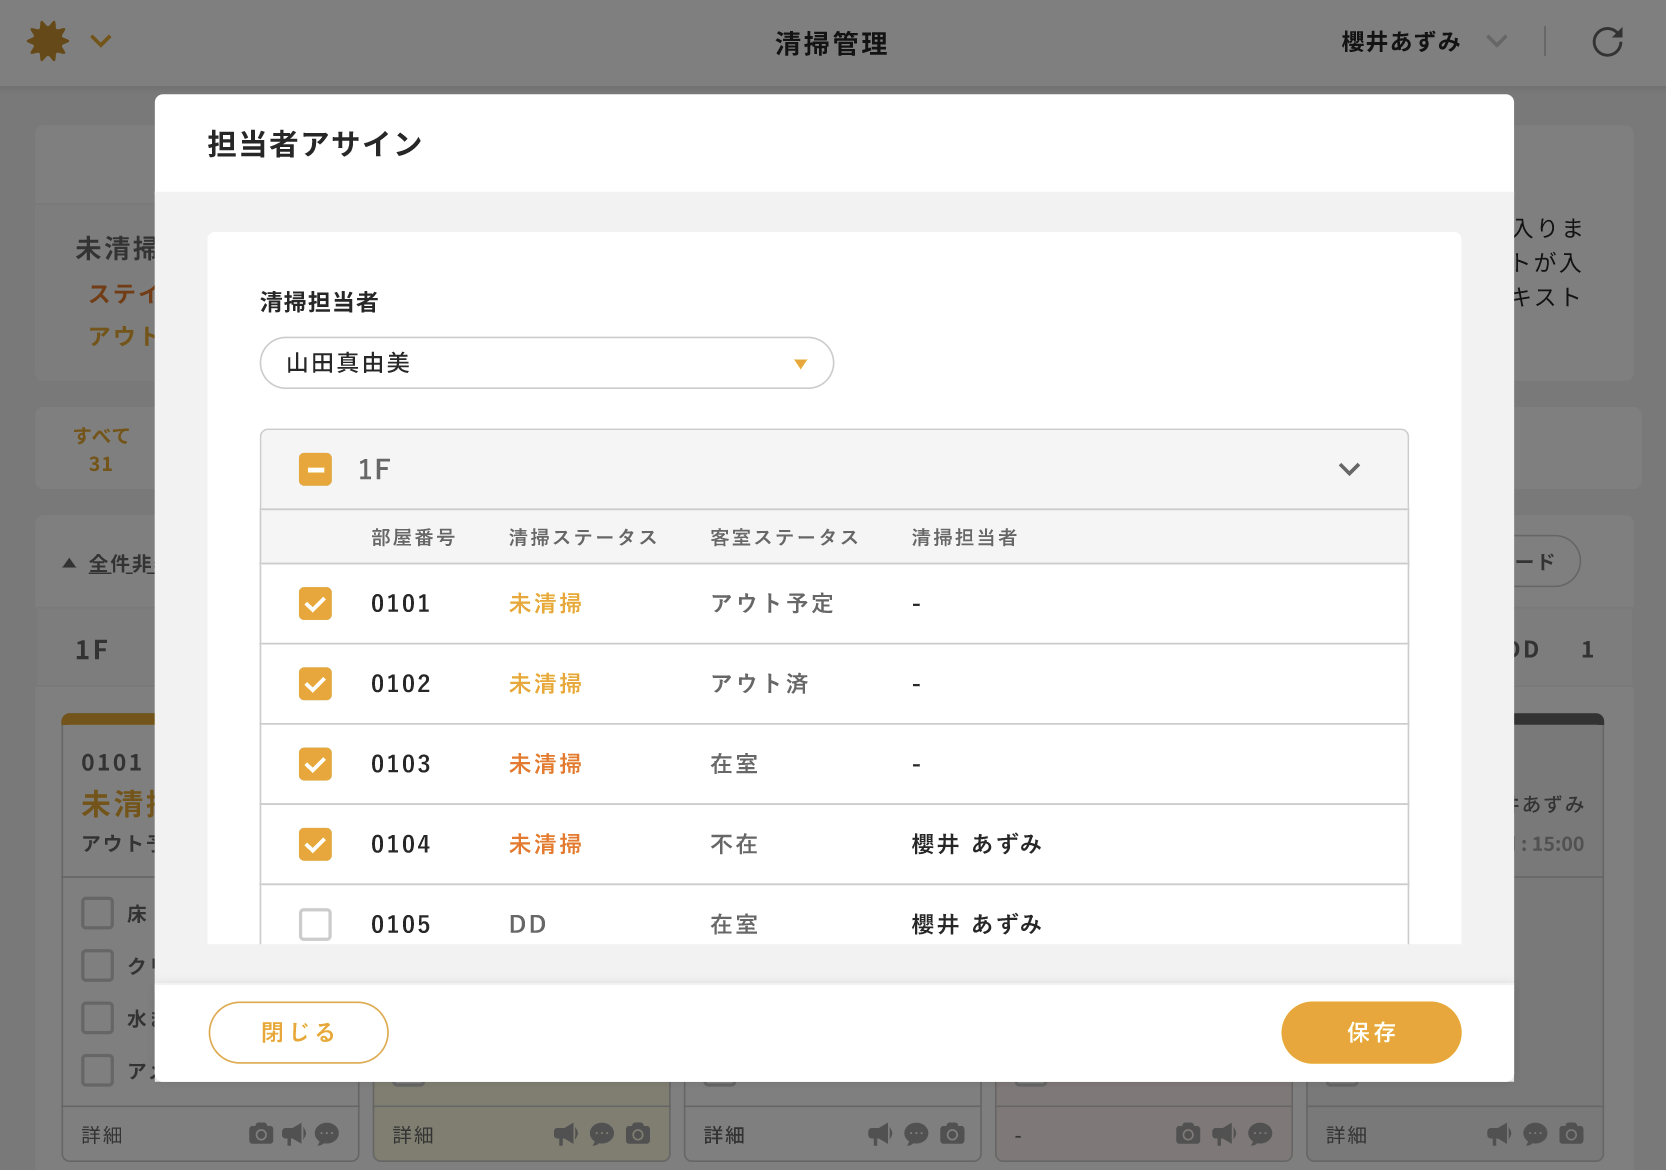Collapse the 1F section with its chevron
Image resolution: width=1666 pixels, height=1170 pixels.
[x=1349, y=469]
